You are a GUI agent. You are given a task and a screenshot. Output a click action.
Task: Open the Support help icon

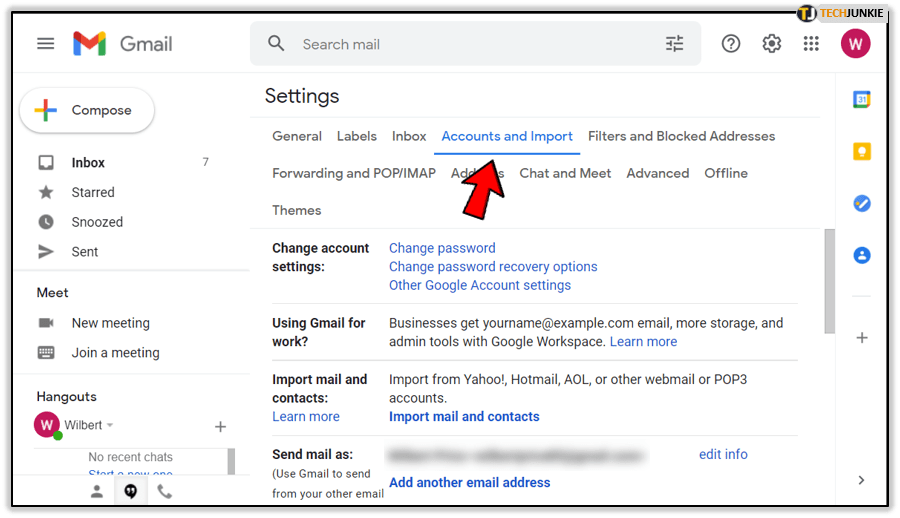731,44
